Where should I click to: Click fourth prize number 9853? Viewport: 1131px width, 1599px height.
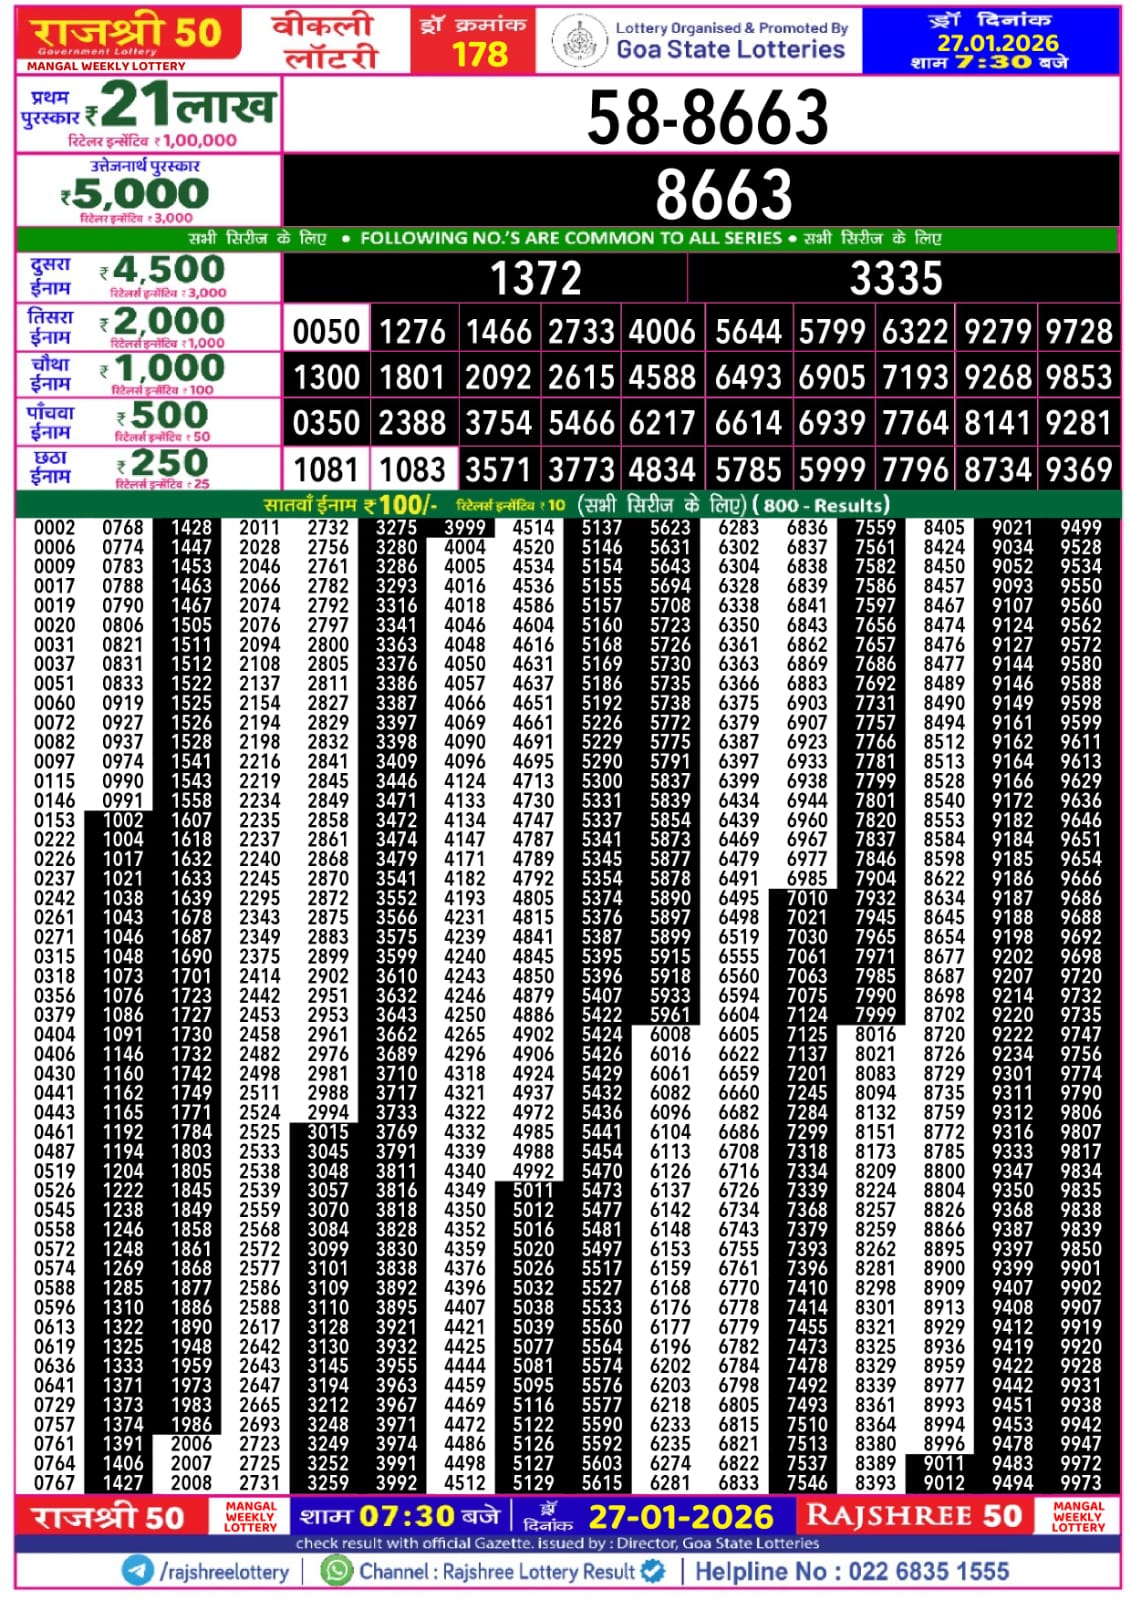[1079, 377]
